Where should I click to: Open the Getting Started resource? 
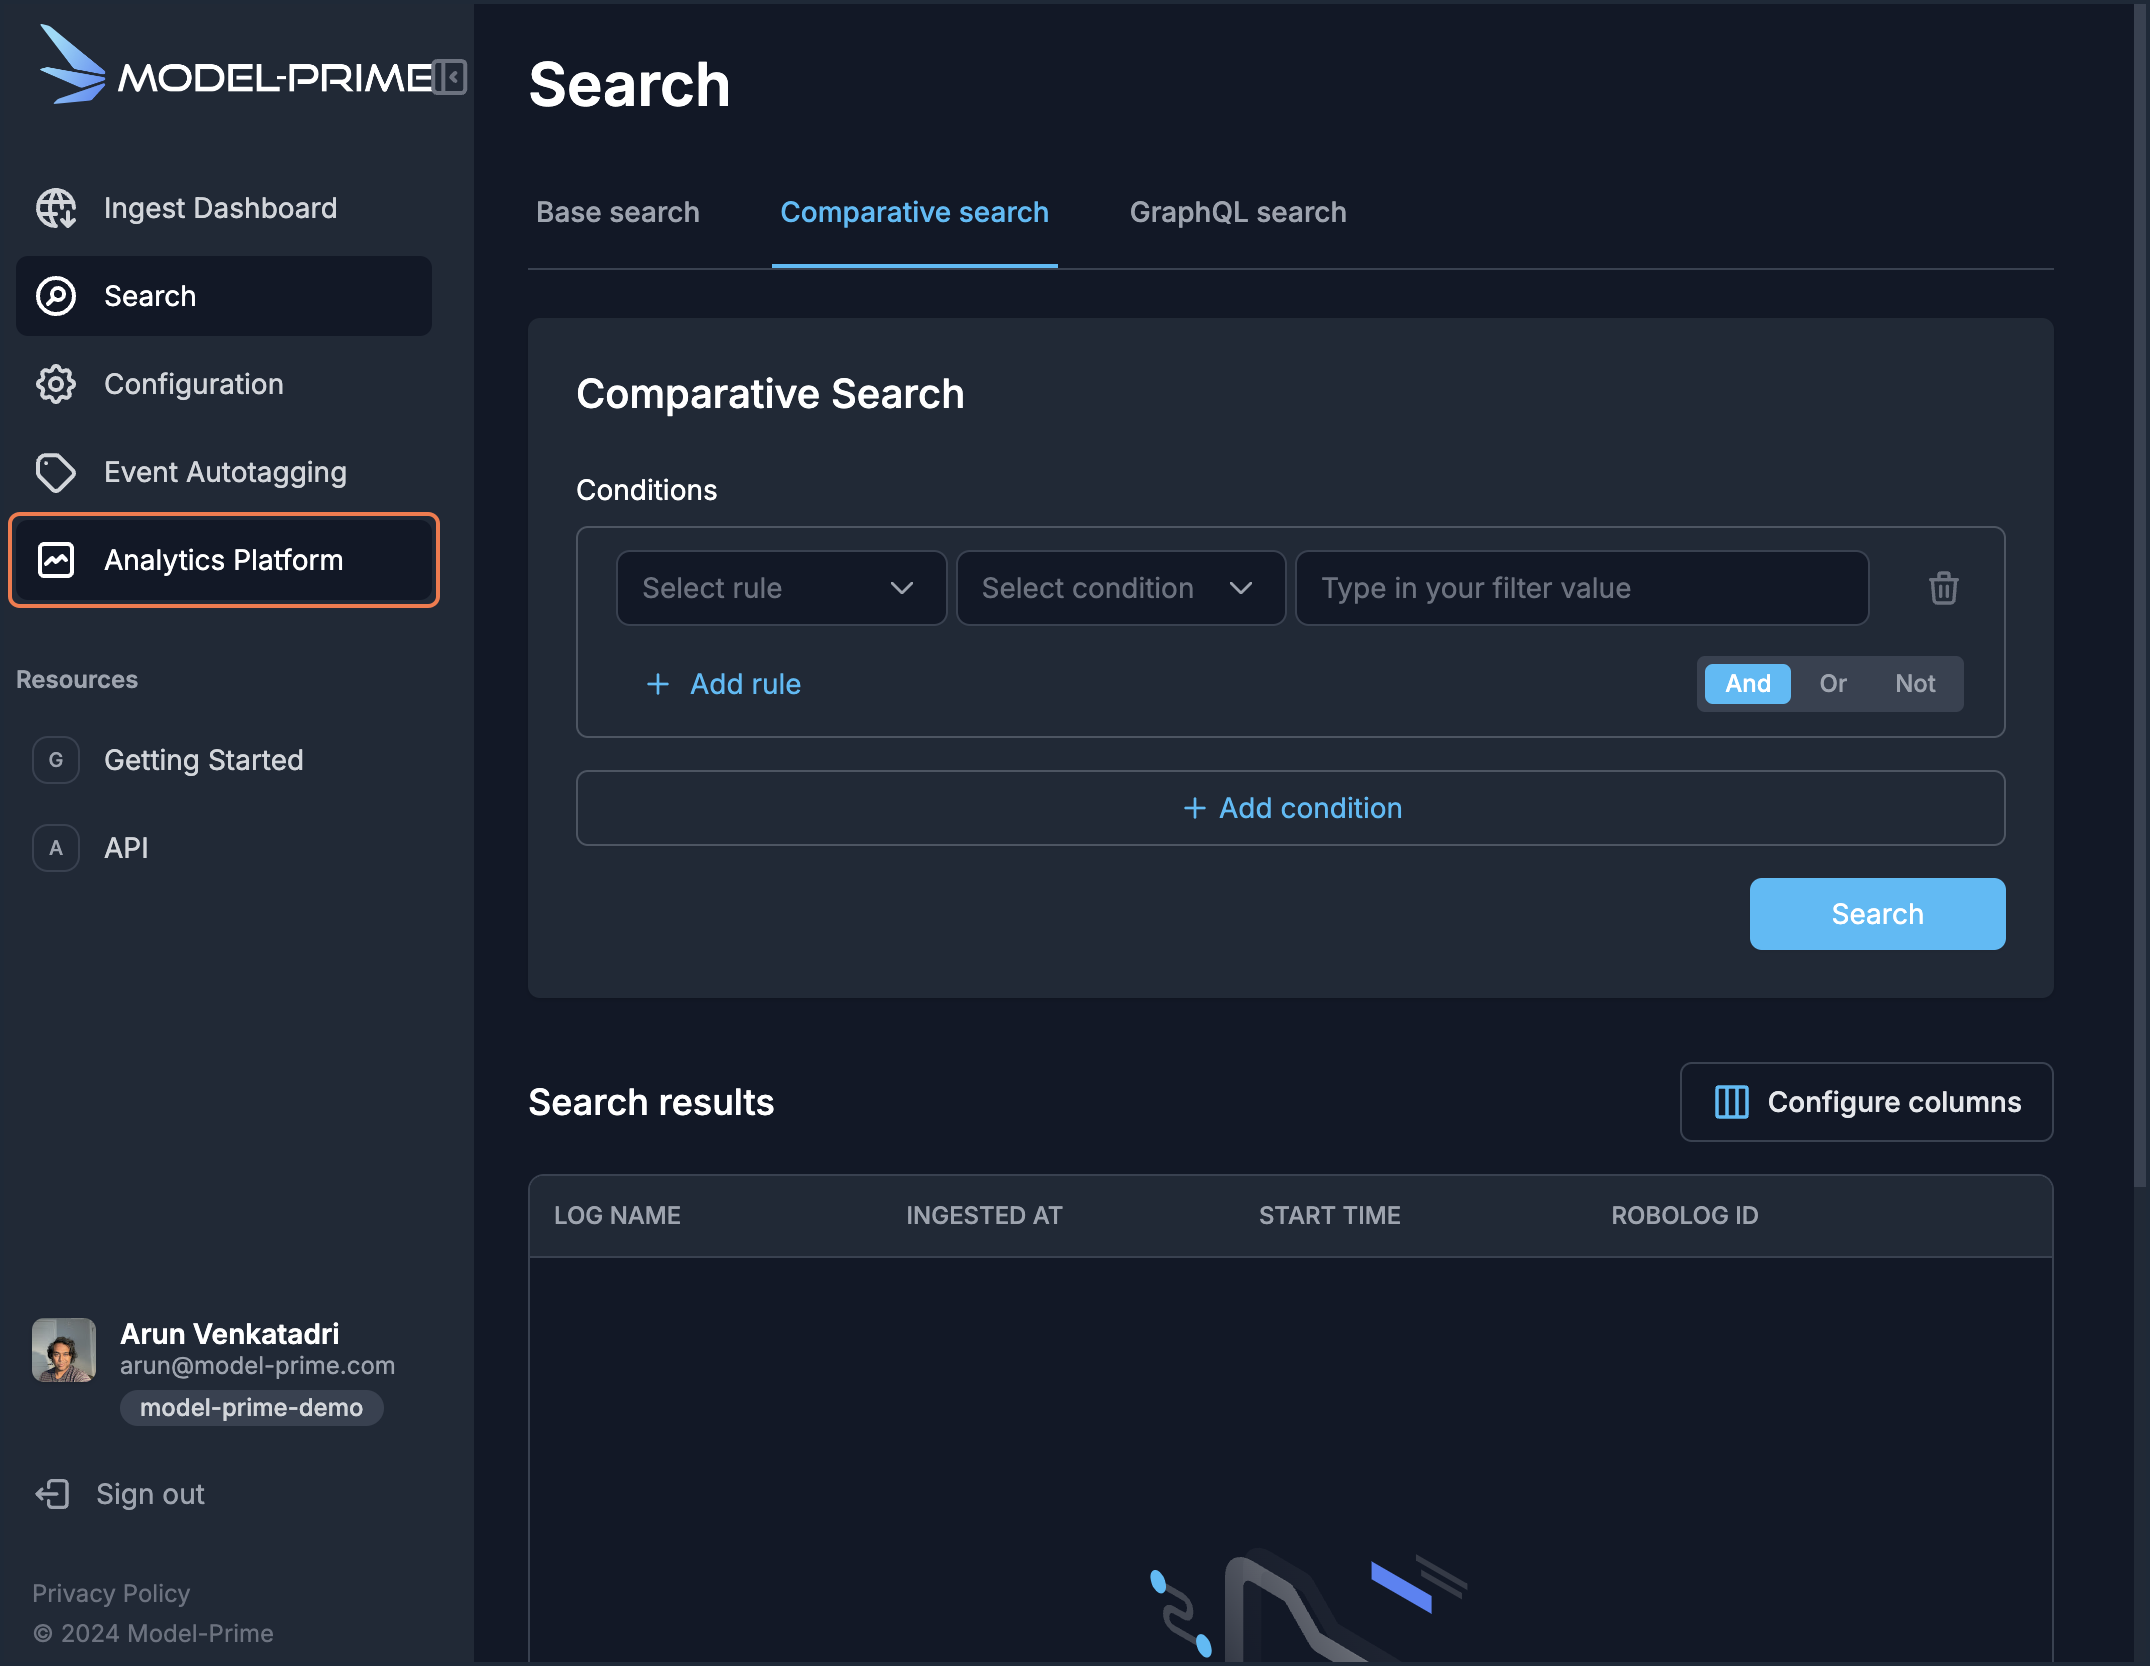tap(224, 760)
